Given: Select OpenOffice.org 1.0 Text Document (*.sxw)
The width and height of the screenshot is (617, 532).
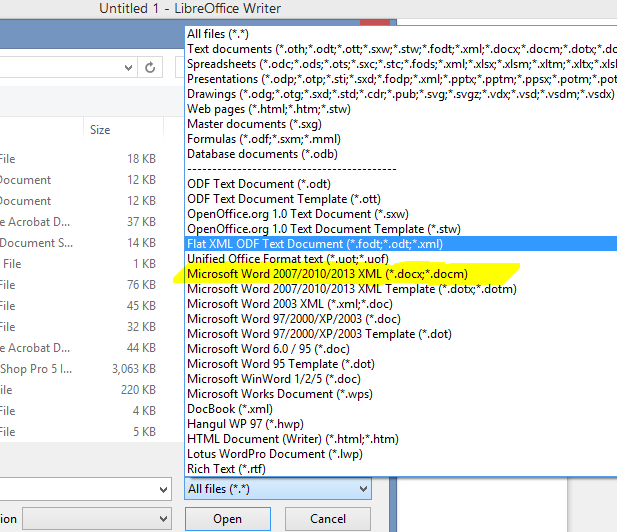Looking at the screenshot, I should pos(401,214).
